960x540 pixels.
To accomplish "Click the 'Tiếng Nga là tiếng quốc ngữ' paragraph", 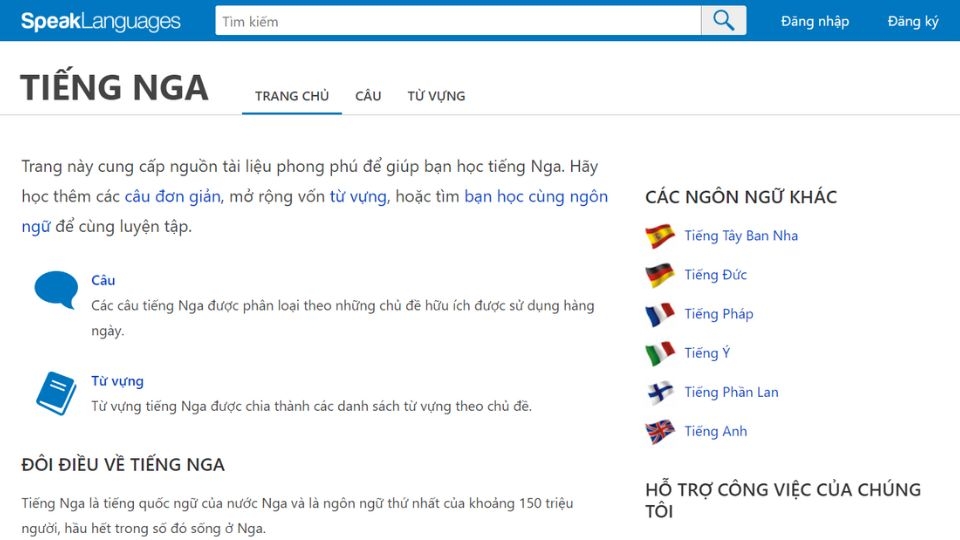I will coord(298,516).
